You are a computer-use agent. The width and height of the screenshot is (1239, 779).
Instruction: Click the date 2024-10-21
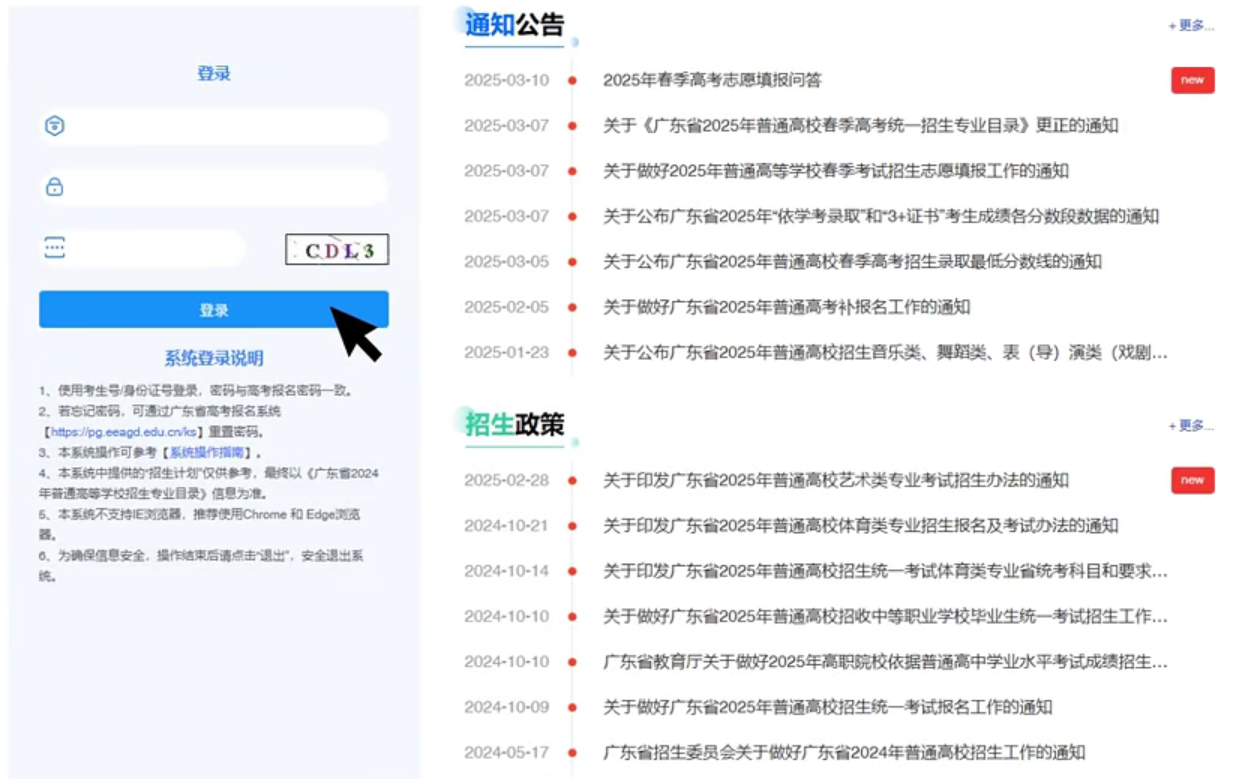click(x=507, y=526)
